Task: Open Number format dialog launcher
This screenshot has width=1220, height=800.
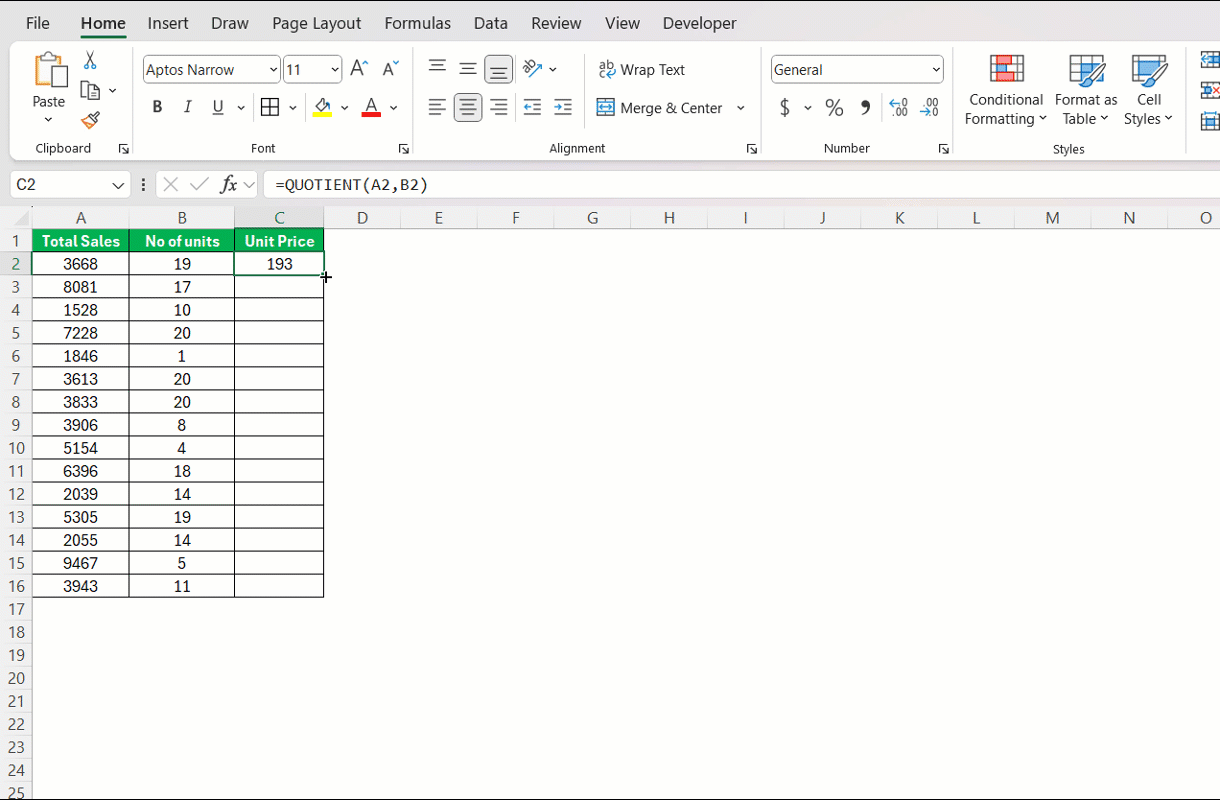Action: (943, 148)
